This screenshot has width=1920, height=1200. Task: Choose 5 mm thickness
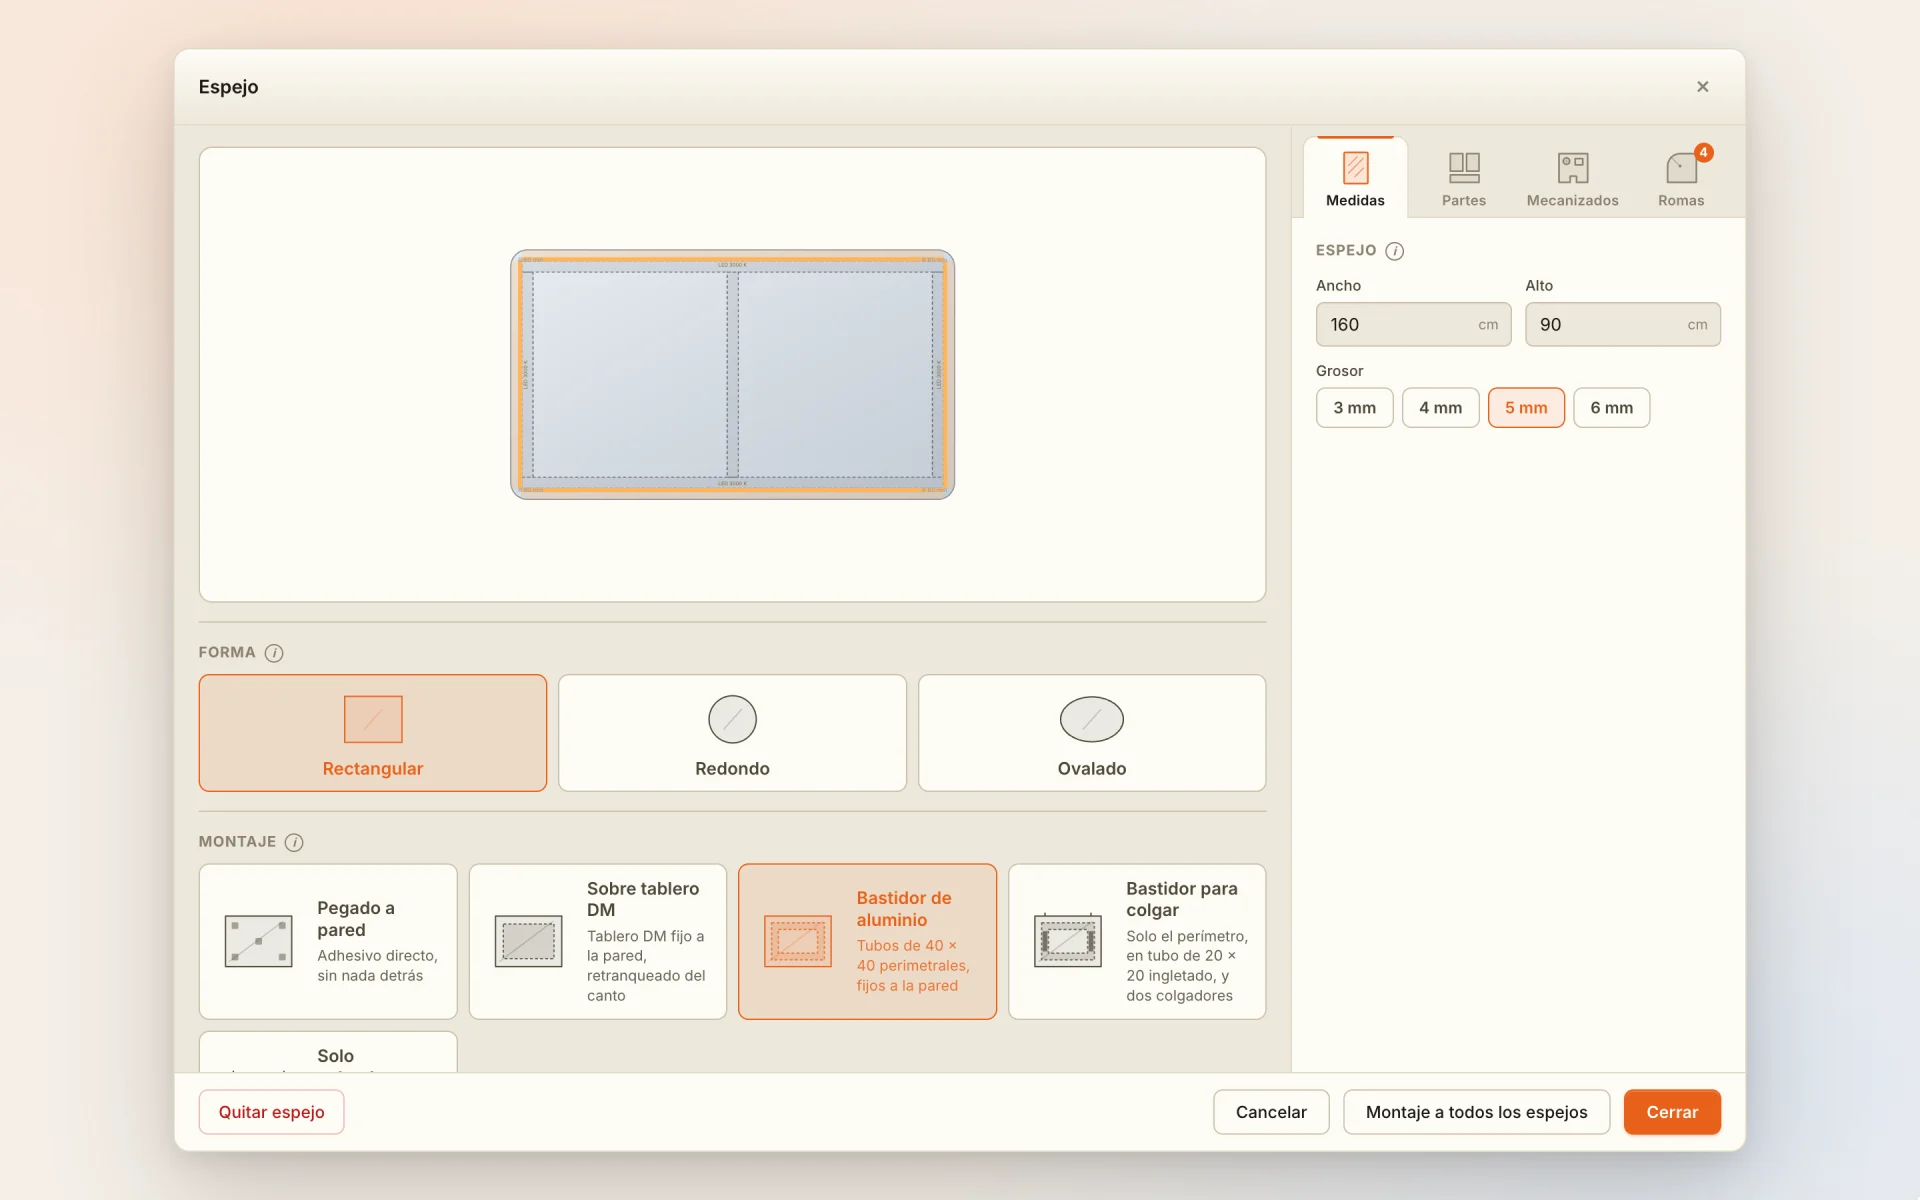pos(1526,408)
